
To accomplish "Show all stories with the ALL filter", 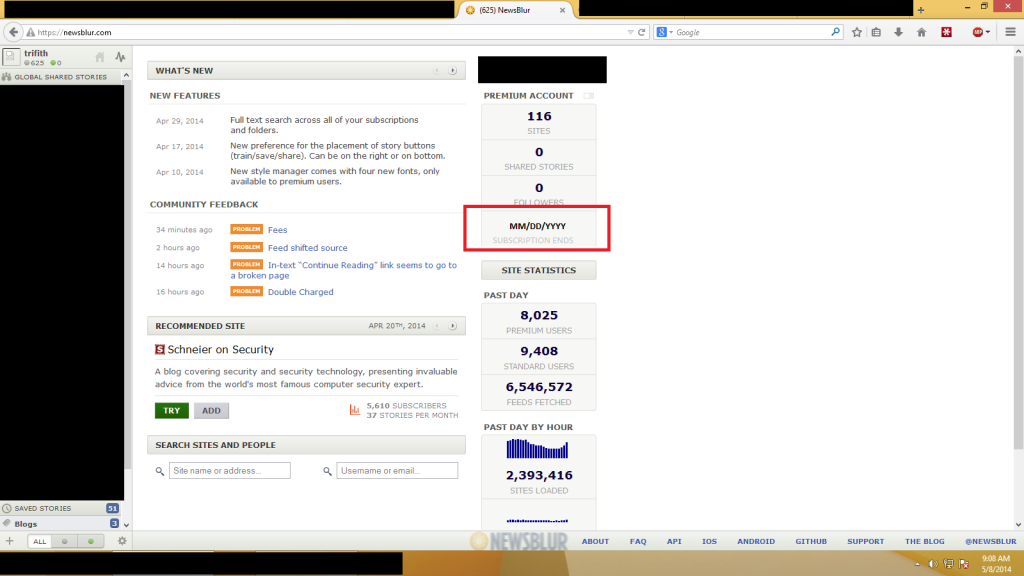I will [40, 541].
